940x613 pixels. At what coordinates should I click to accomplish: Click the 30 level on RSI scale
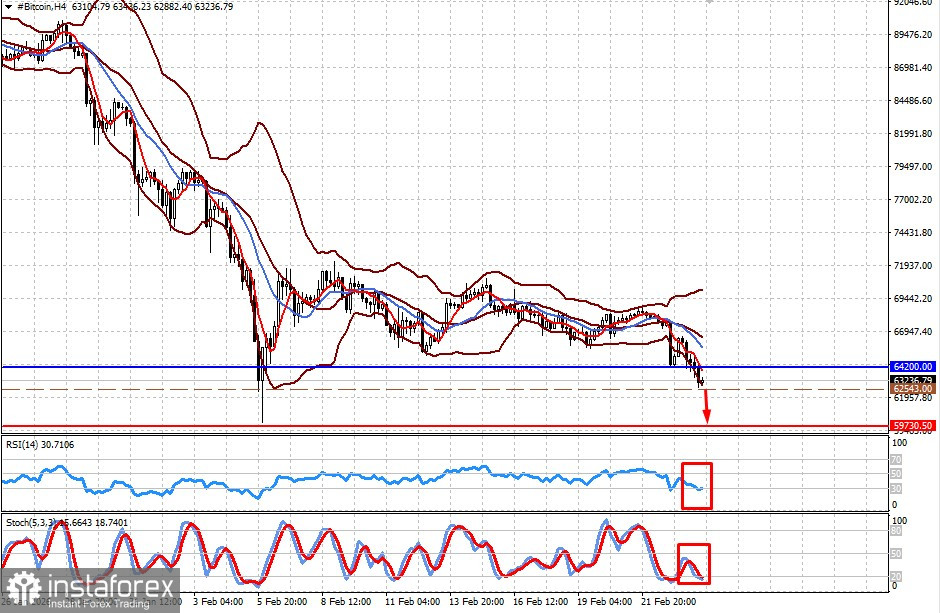[x=896, y=488]
